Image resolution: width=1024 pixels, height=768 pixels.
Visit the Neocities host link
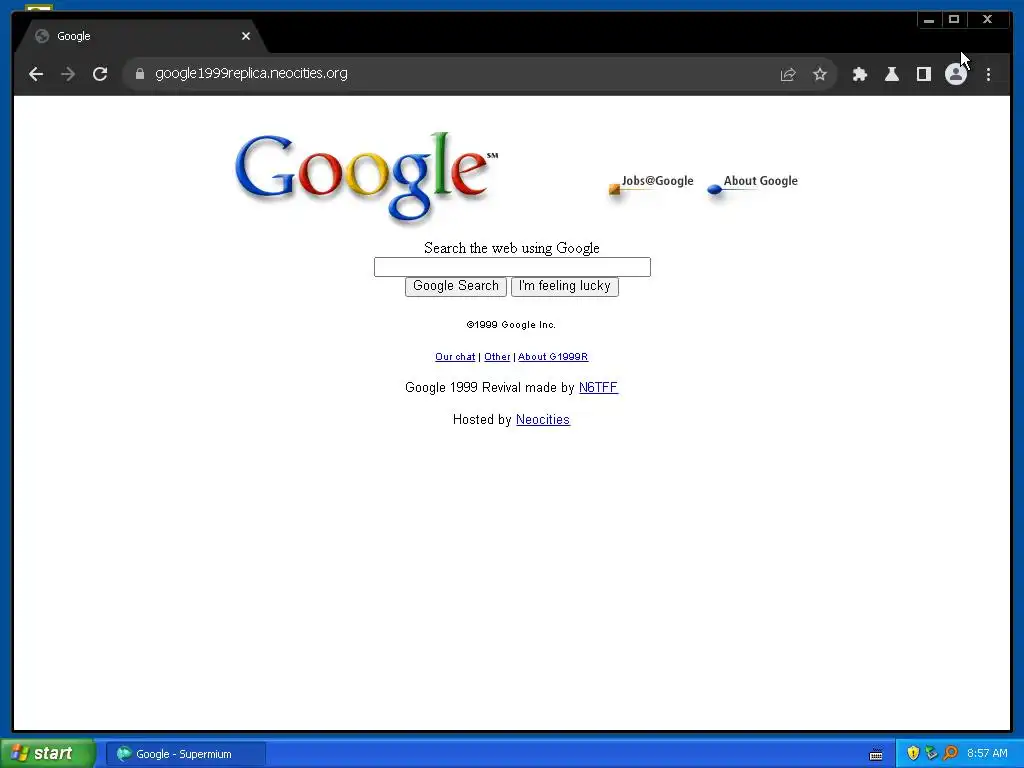point(543,419)
